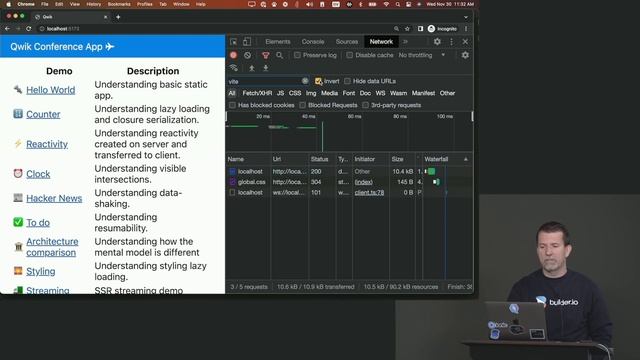Close the DevTools panel
Image resolution: width=640 pixels, height=360 pixels.
[465, 42]
